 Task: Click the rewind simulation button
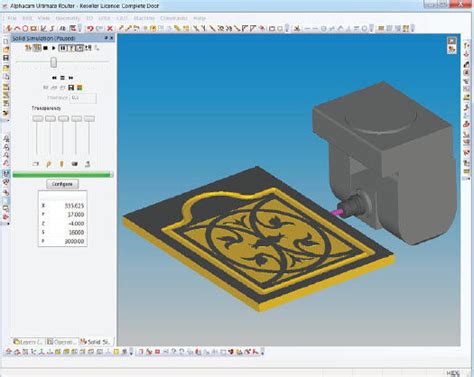click(x=54, y=78)
